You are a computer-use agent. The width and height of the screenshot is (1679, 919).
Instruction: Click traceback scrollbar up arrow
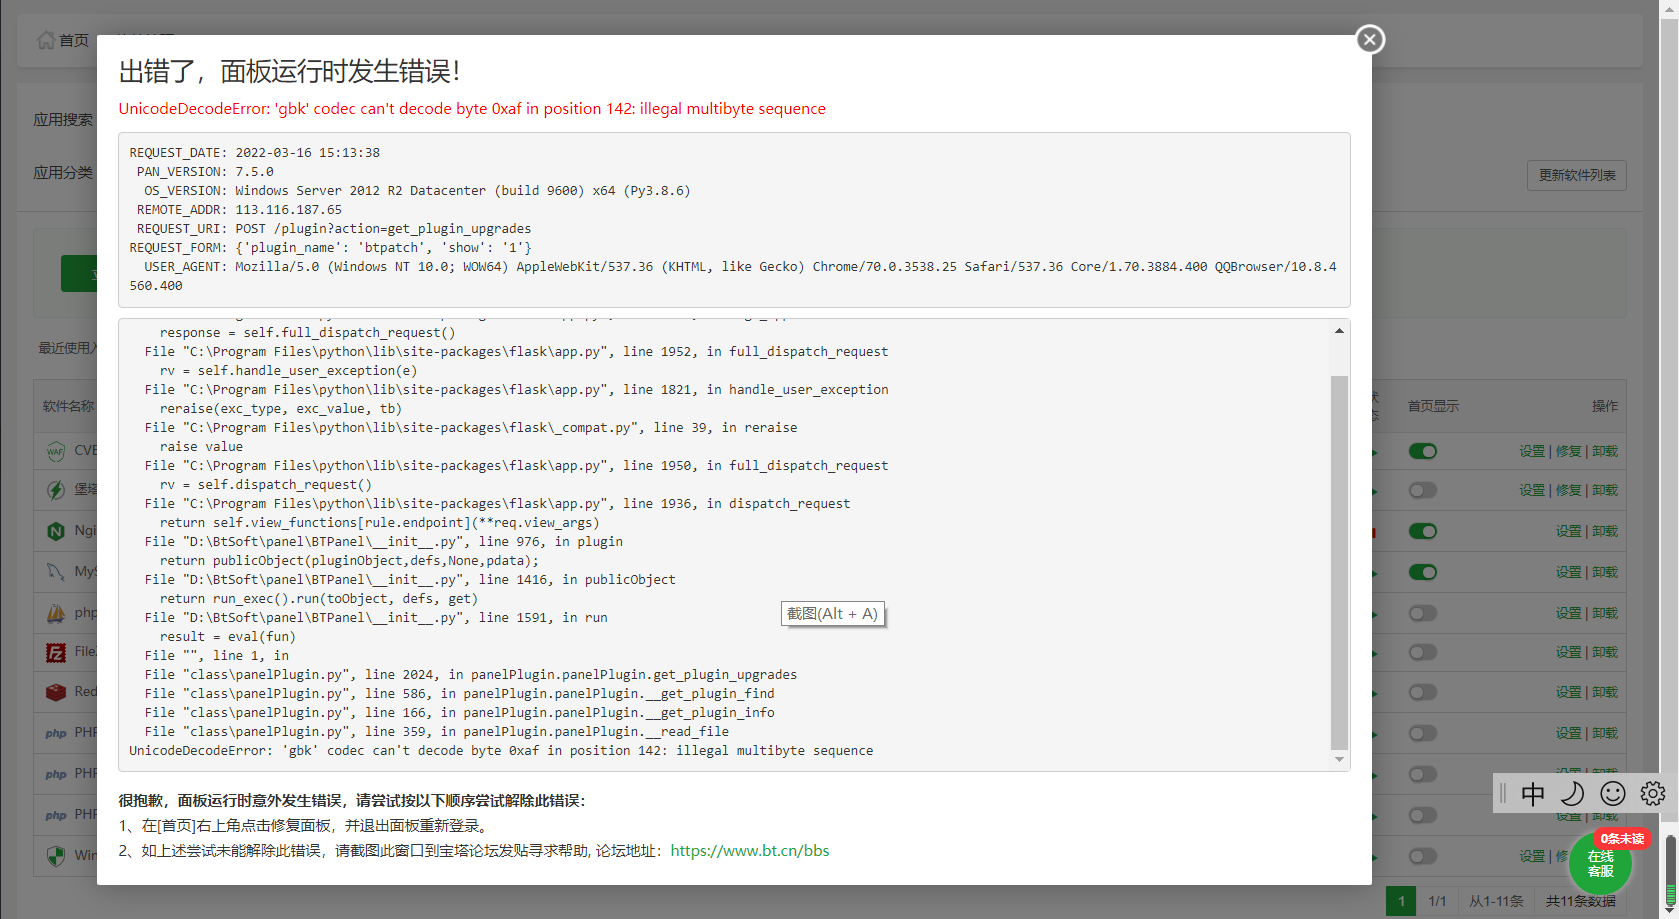[1339, 331]
